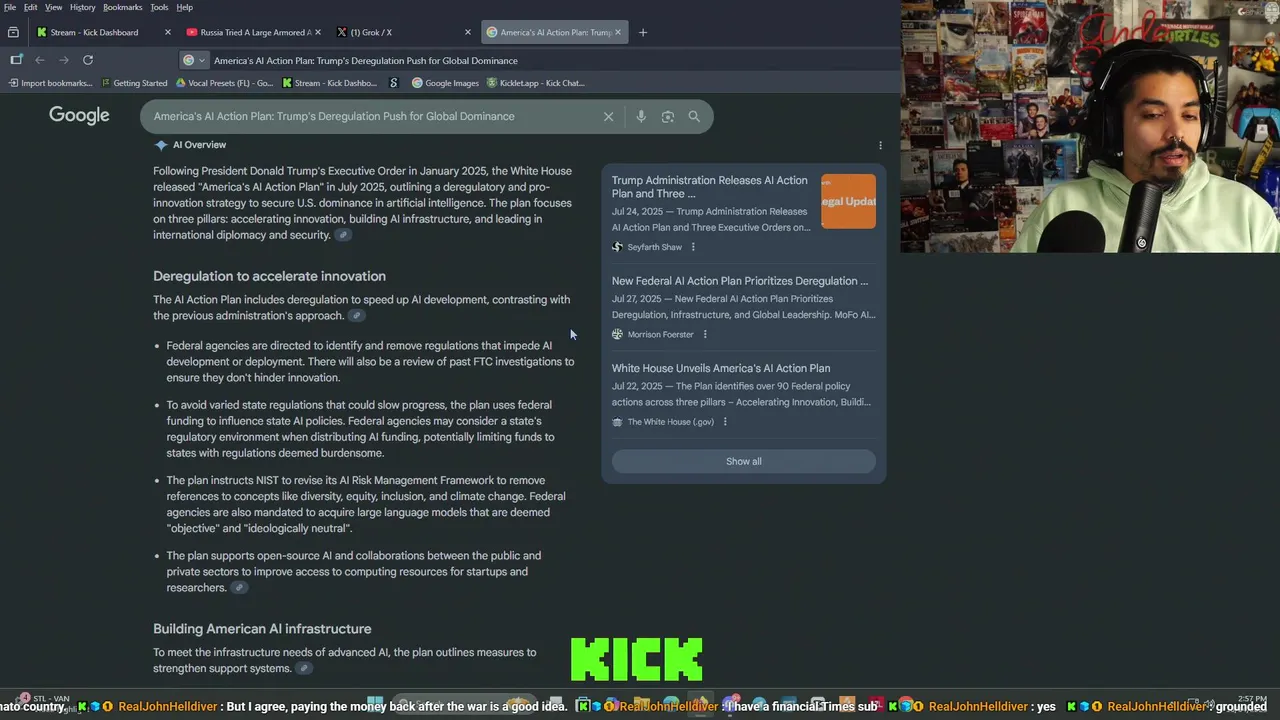This screenshot has height=720, width=1280.
Task: Open Trump Administration Releases AI Action Plan article
Action: pos(709,187)
